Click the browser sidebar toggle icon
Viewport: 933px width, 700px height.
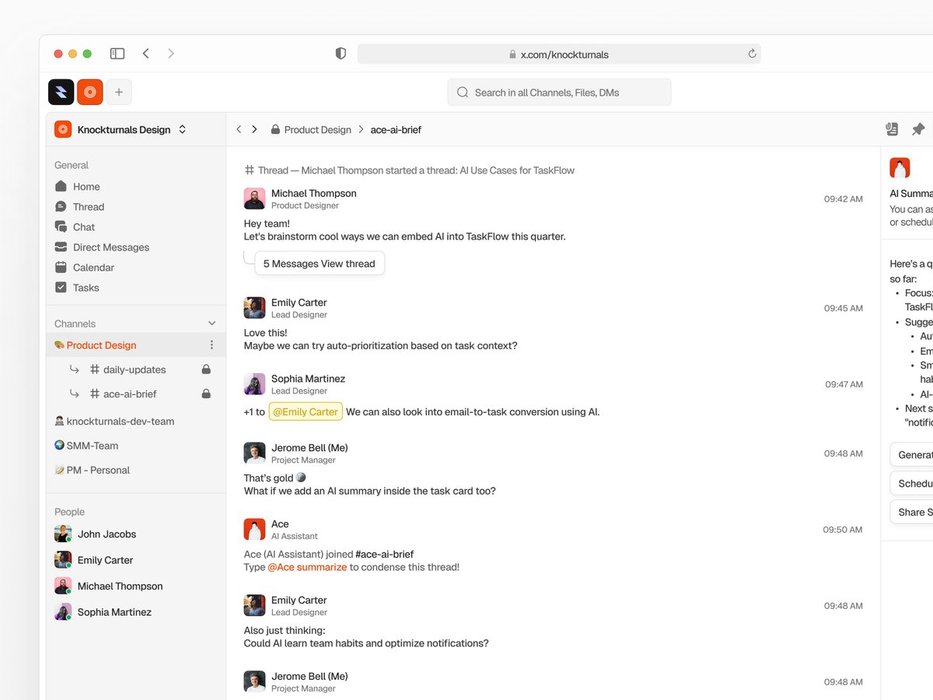117,54
